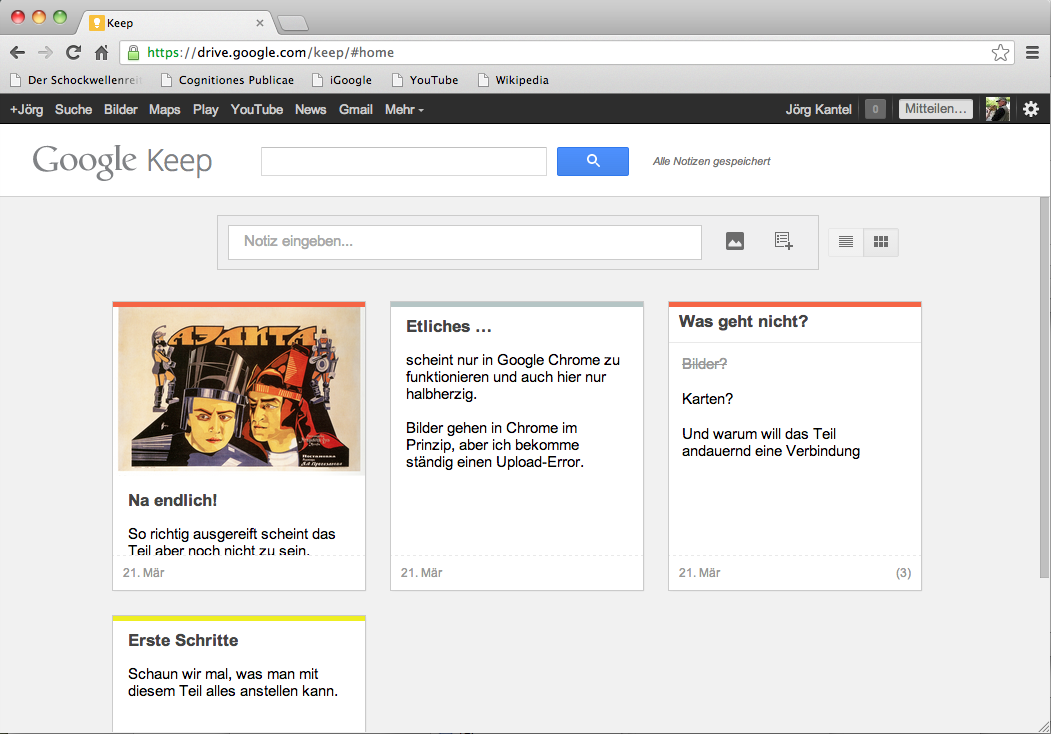Click the Und warum will das Teil item
Screen dimensions: 1051x734
[771, 442]
